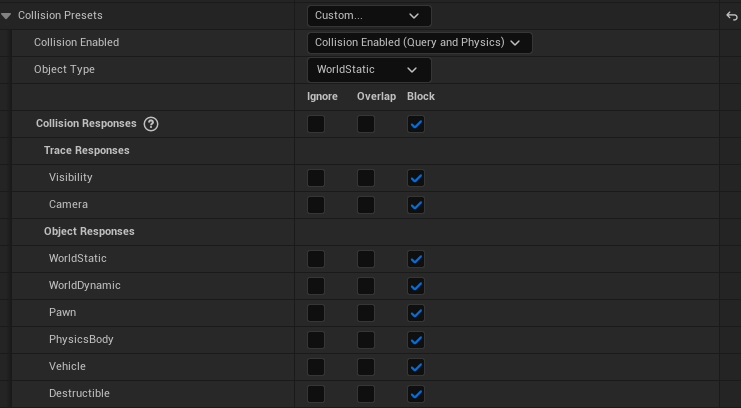Set Camera trace to Ignore
Screen dimensions: 741x408
(316, 205)
